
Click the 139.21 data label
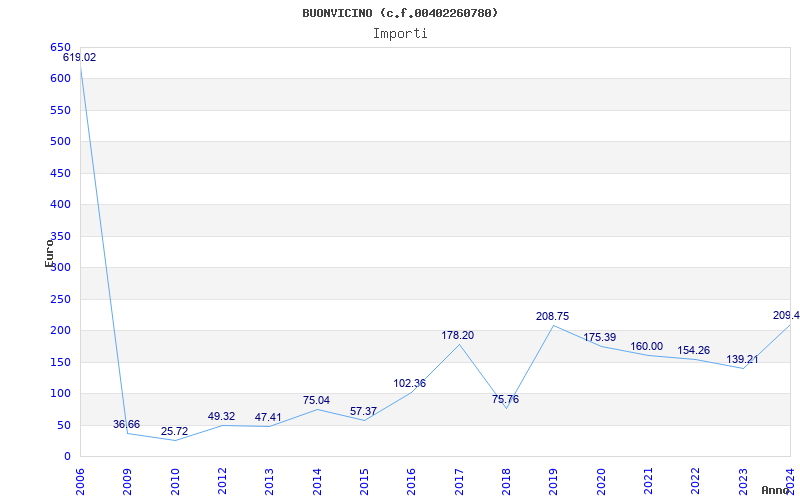(x=742, y=360)
